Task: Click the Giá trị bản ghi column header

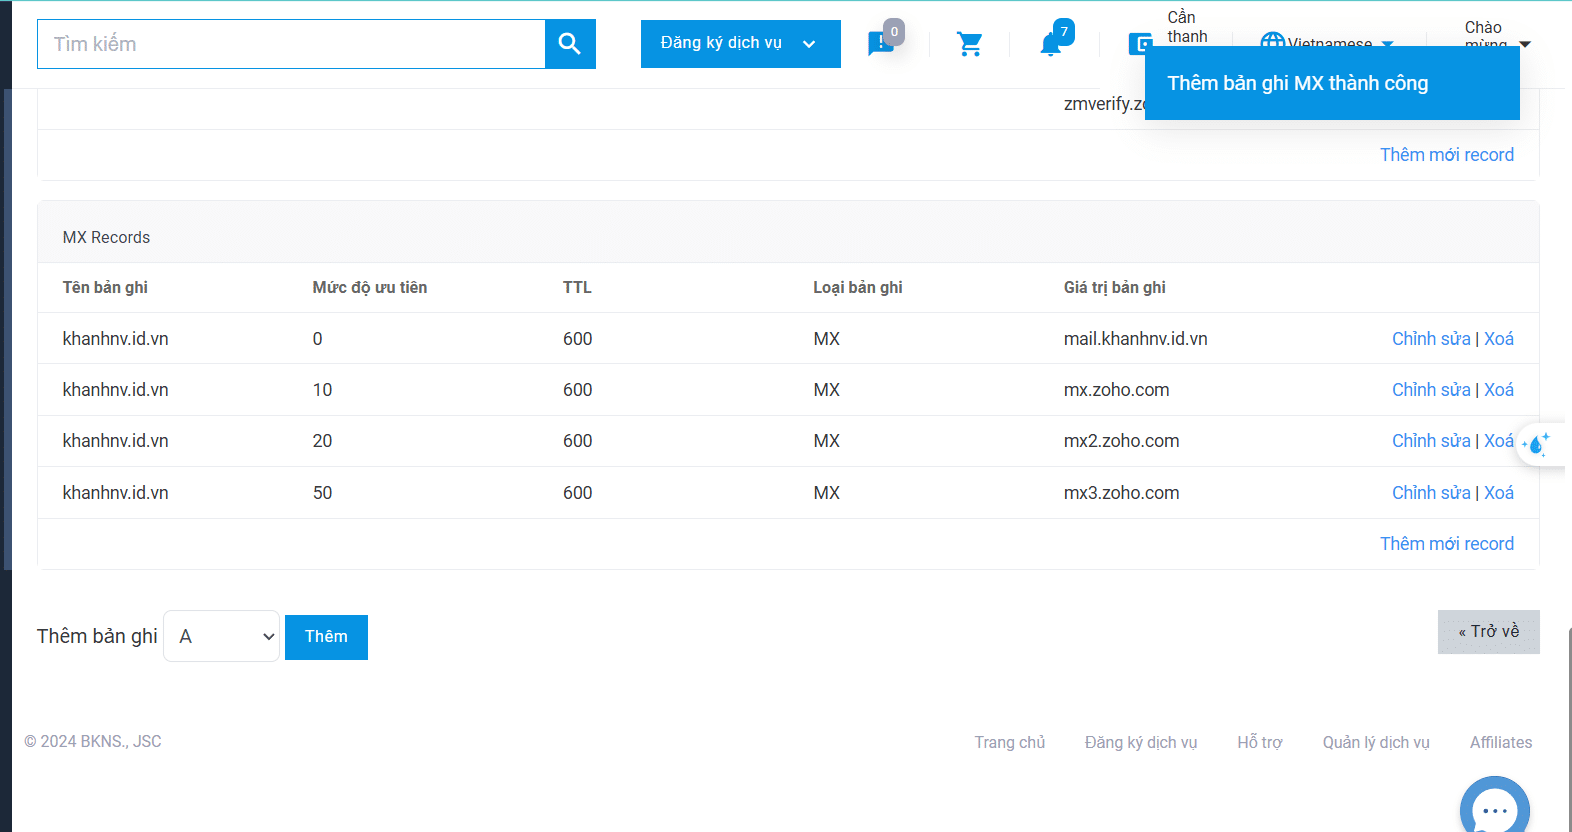Action: coord(1115,288)
